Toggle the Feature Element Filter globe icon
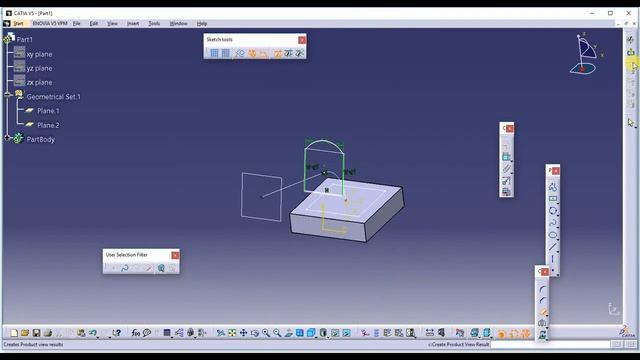Viewport: 640px width, 360px height. (x=161, y=268)
